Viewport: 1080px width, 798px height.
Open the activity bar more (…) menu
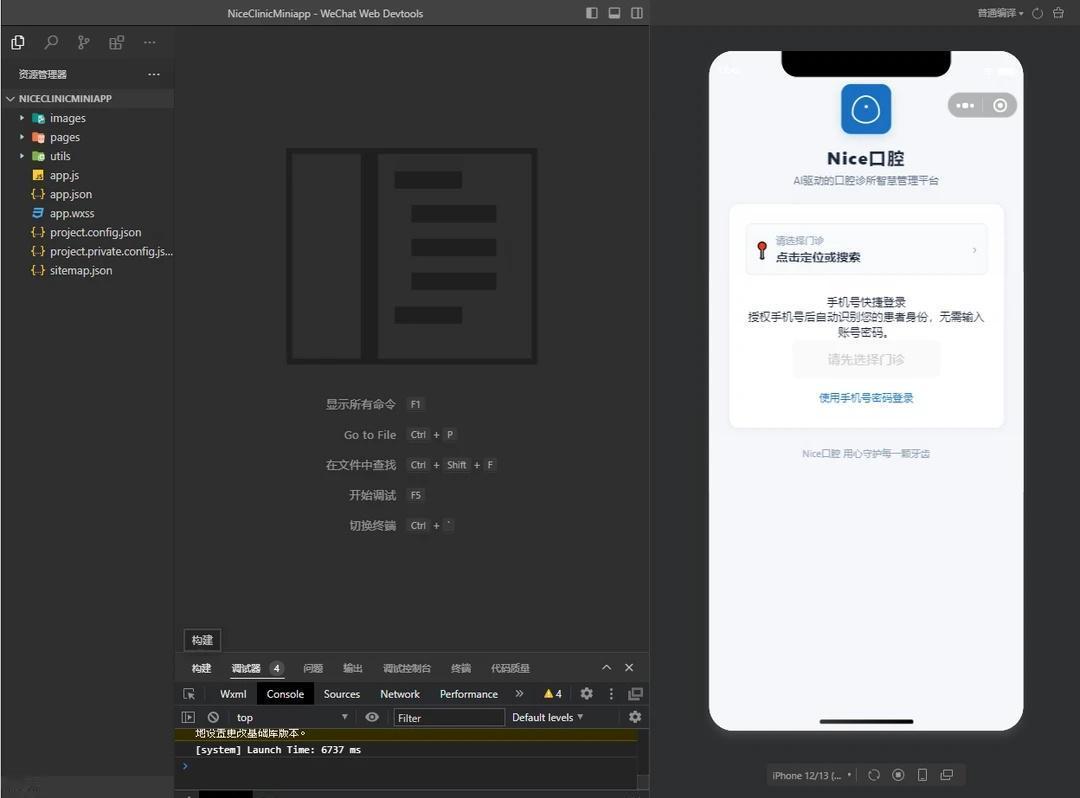pos(149,43)
